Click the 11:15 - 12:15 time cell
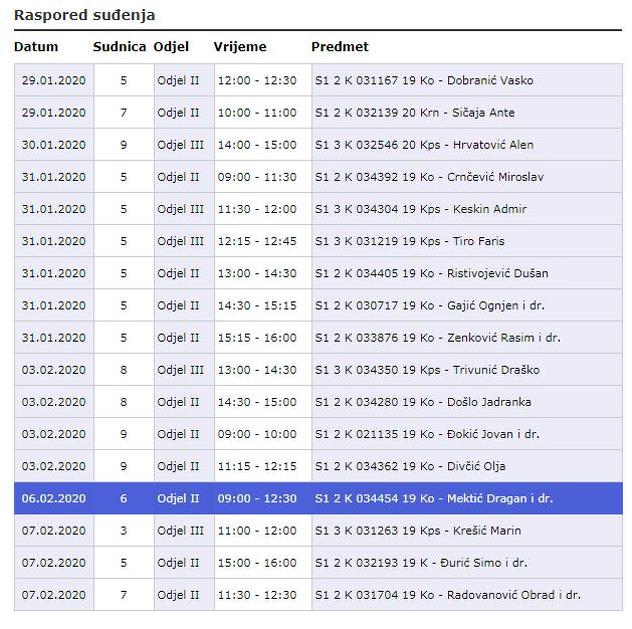This screenshot has height=629, width=632. (x=257, y=466)
